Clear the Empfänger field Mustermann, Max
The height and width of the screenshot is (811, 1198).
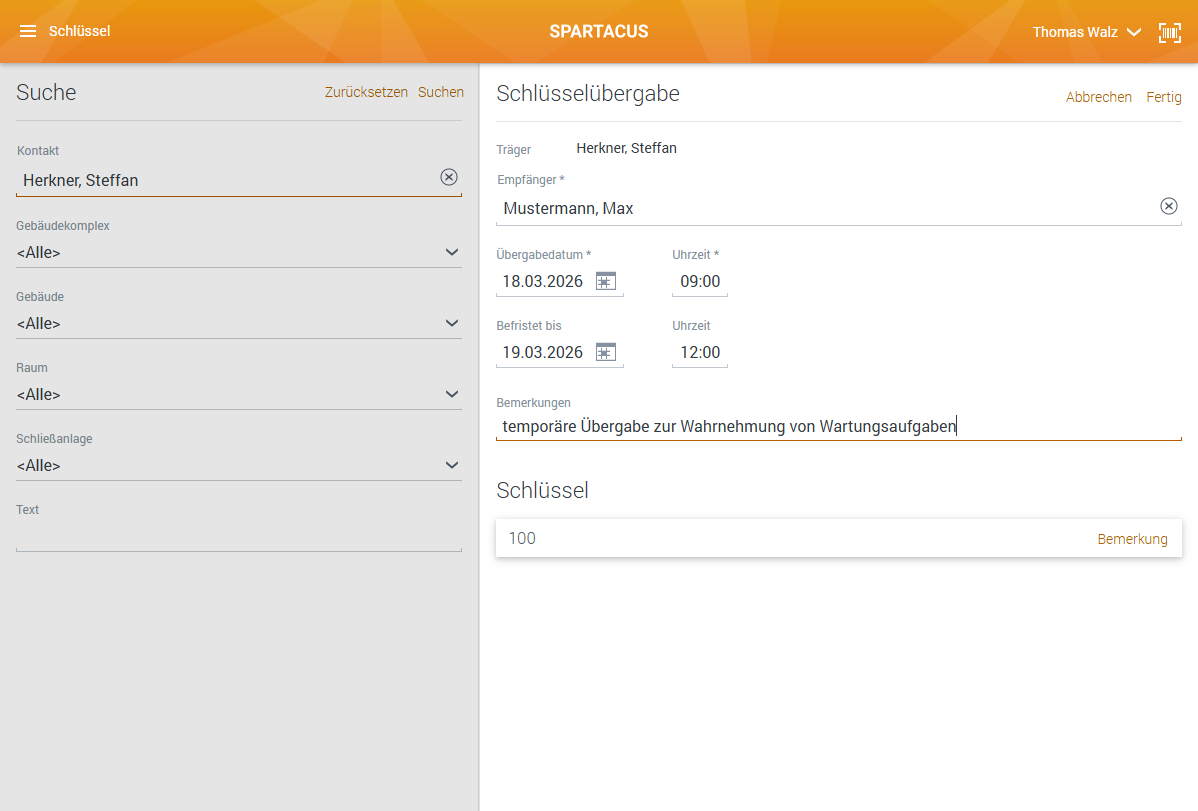point(1168,206)
